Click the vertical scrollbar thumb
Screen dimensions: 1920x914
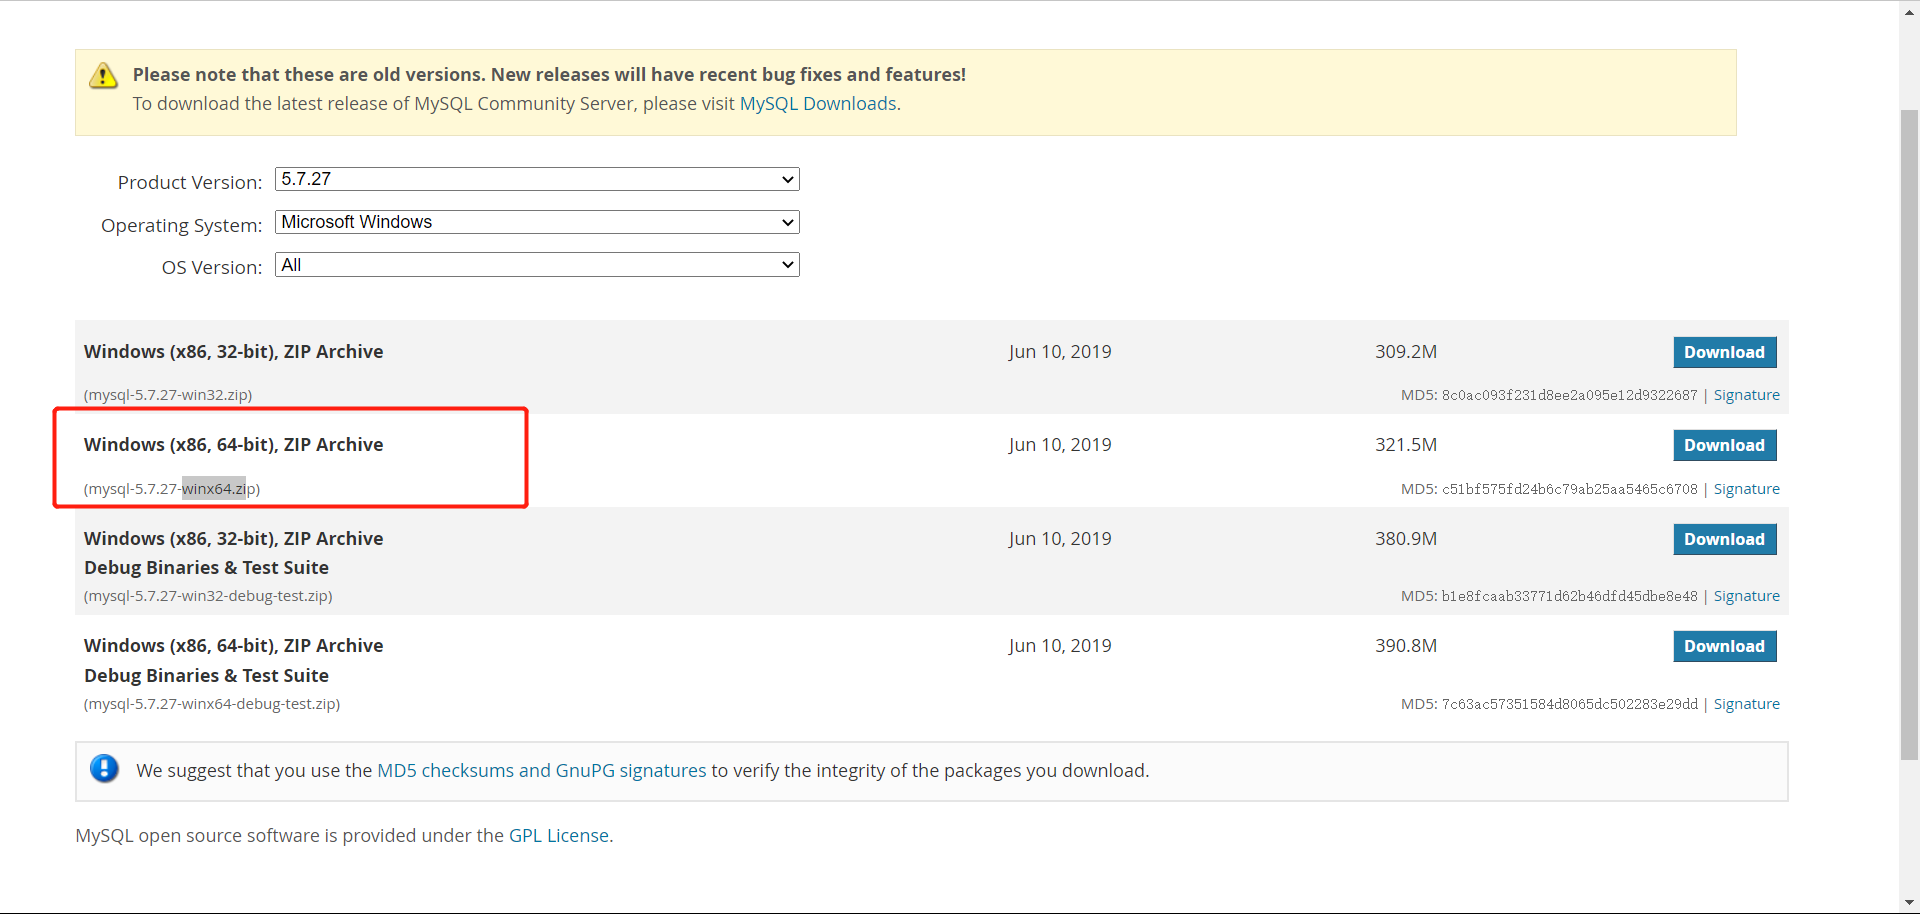[1910, 435]
